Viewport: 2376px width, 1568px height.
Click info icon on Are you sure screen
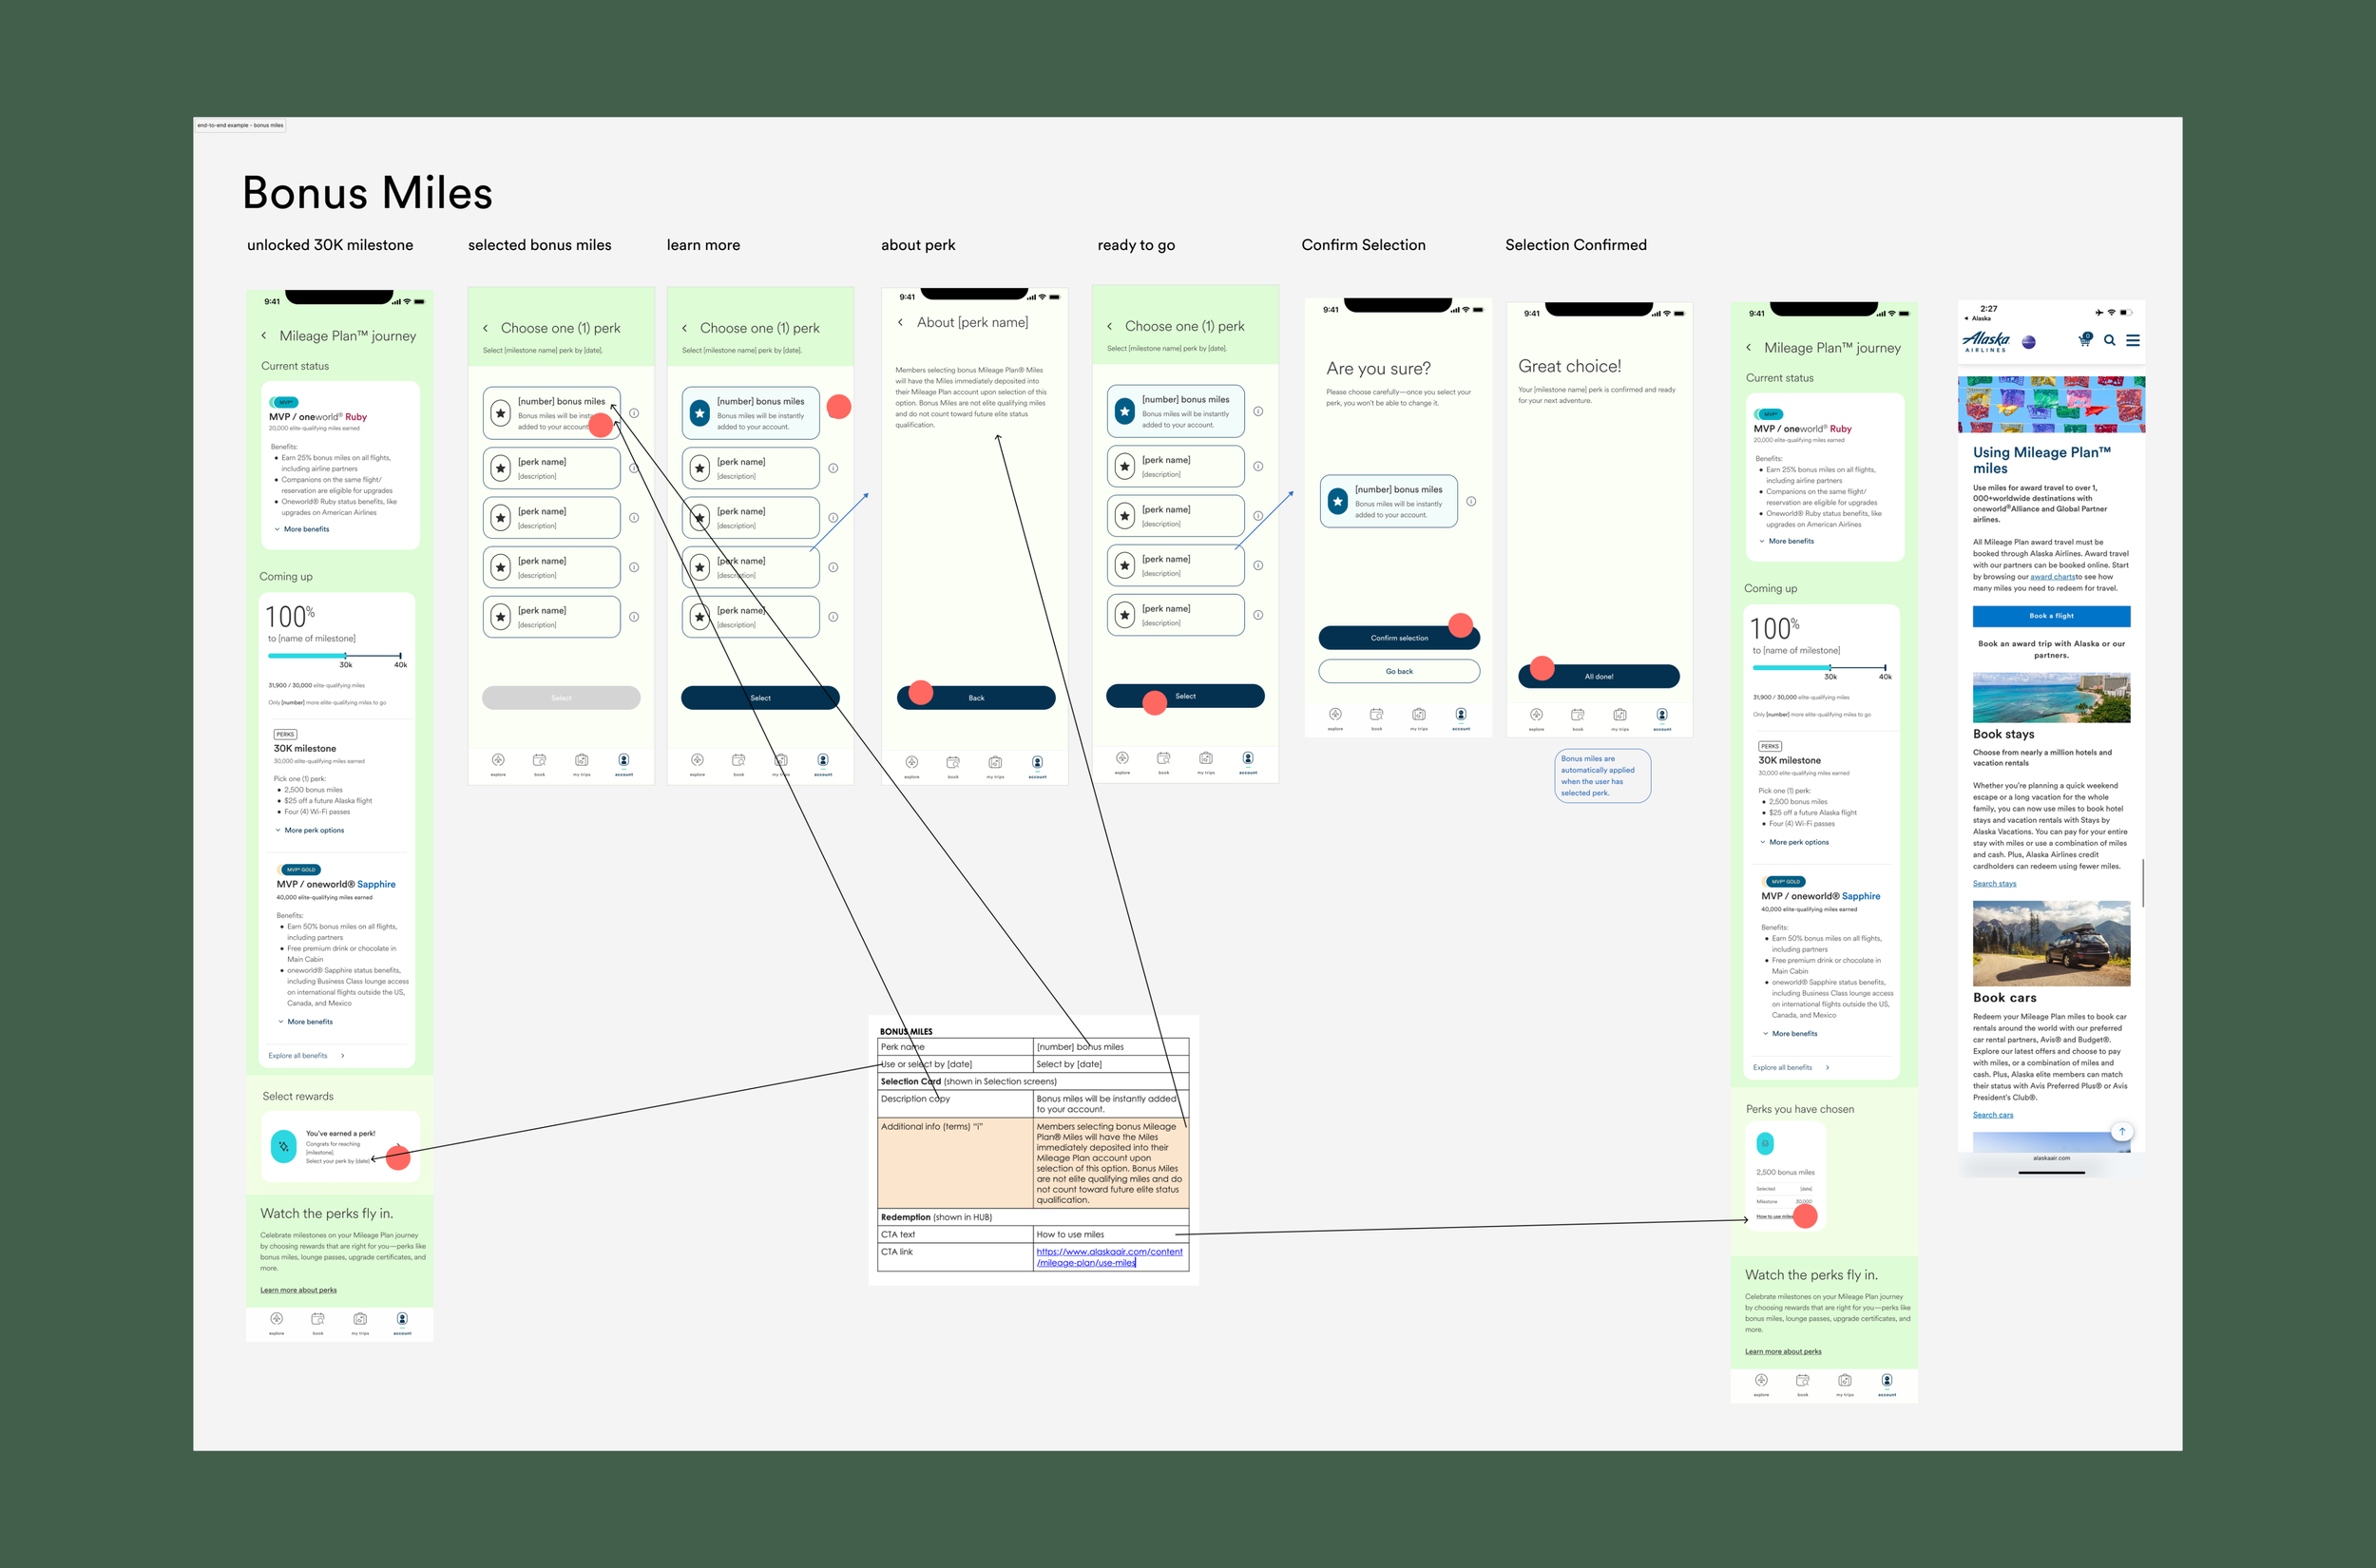[x=1471, y=502]
